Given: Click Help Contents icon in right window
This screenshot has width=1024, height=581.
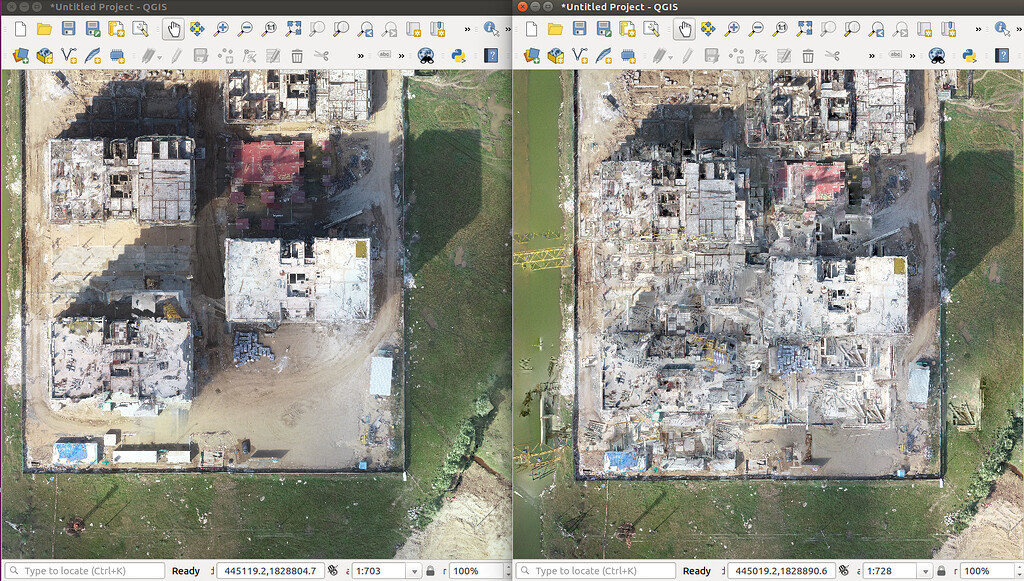Looking at the screenshot, I should [x=1002, y=55].
